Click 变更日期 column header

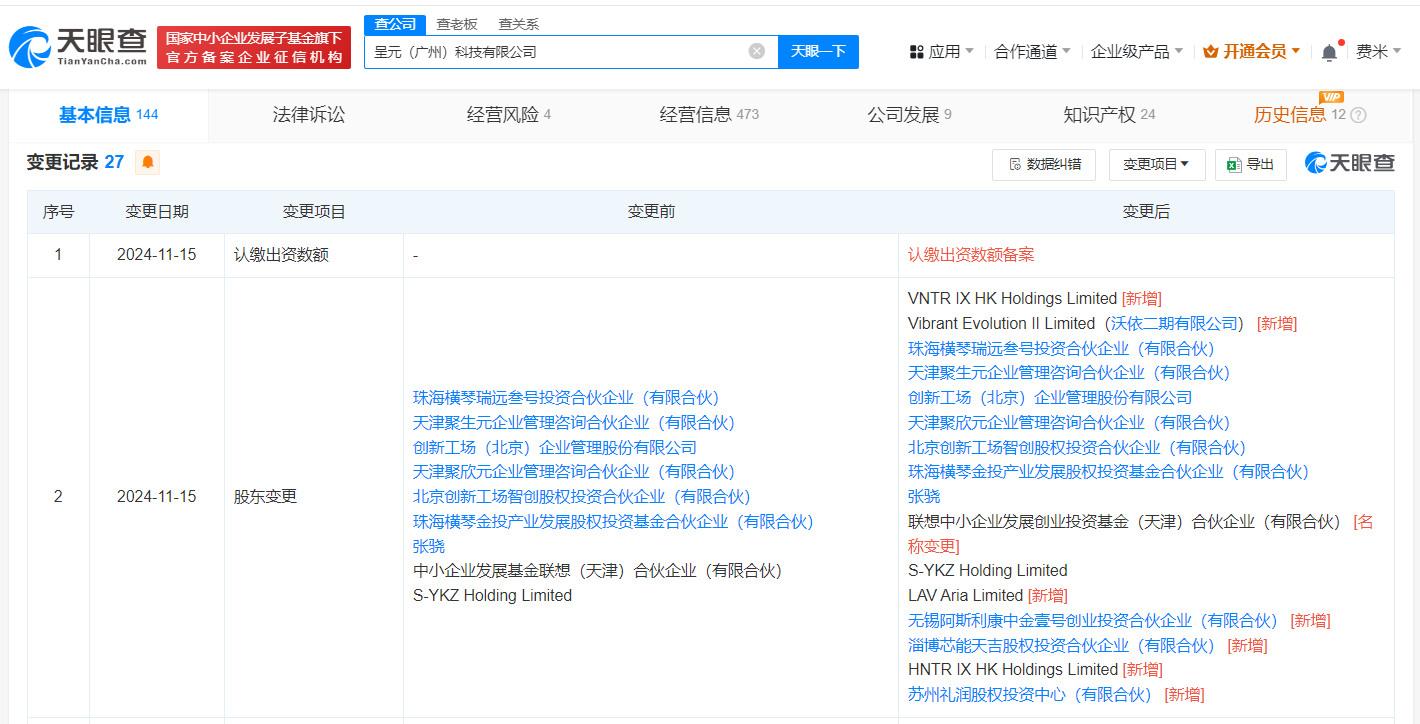click(x=157, y=212)
